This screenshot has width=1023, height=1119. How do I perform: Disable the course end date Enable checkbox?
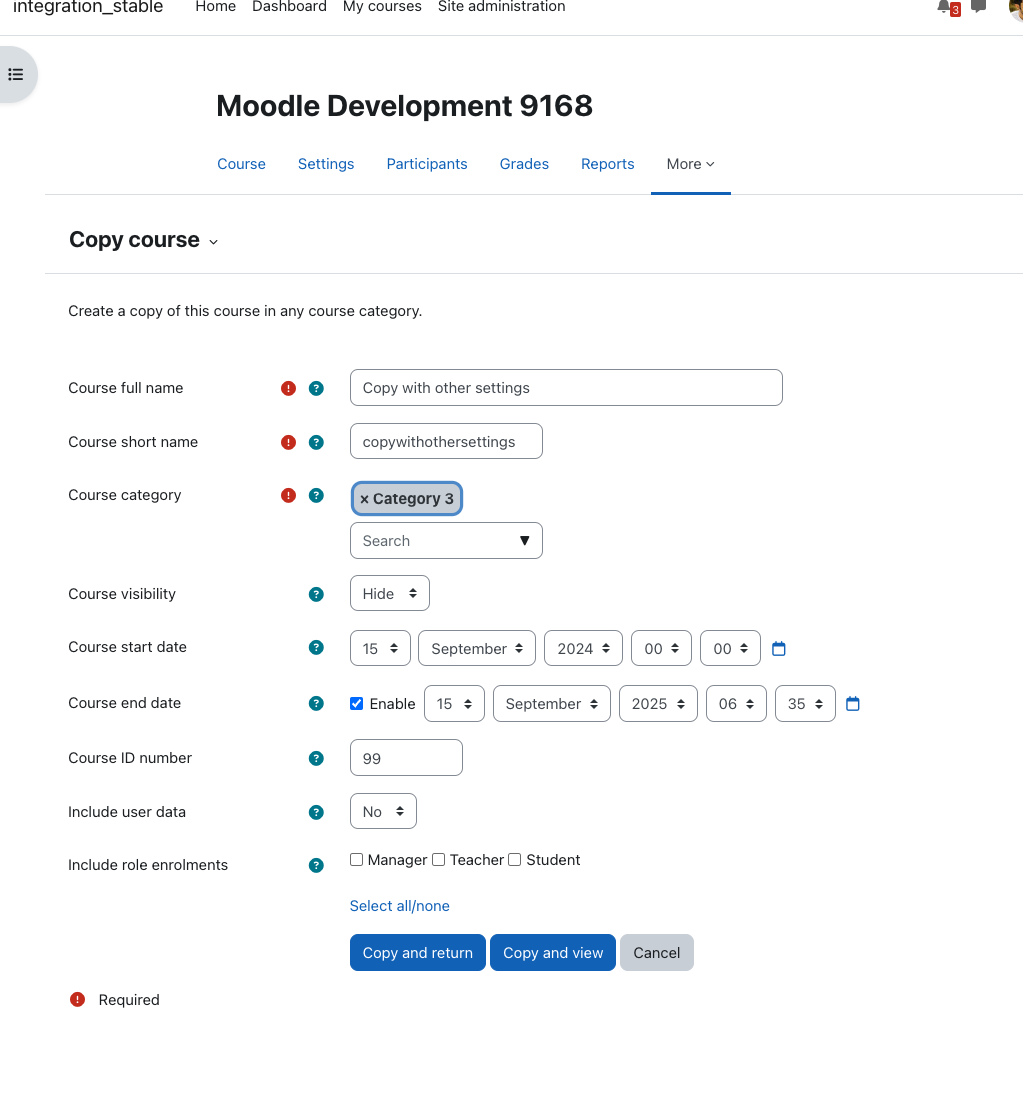click(x=356, y=704)
